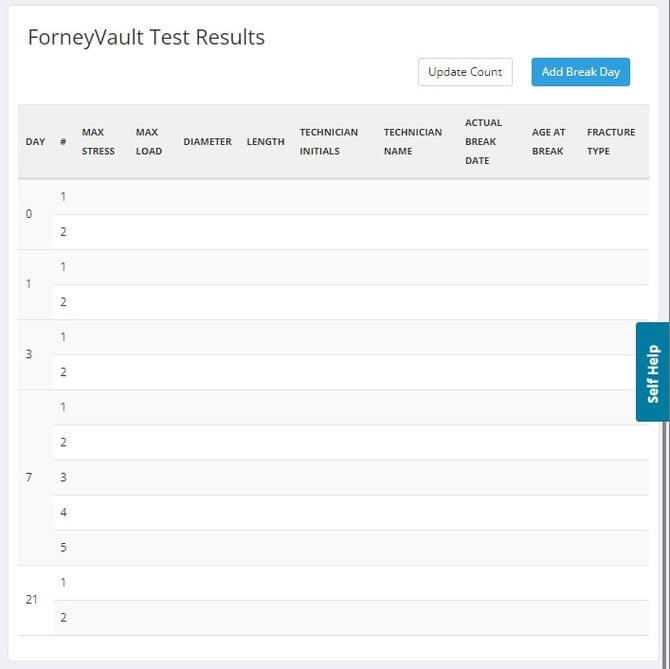Click the Age at Break header
670x669 pixels.
pyautogui.click(x=547, y=142)
